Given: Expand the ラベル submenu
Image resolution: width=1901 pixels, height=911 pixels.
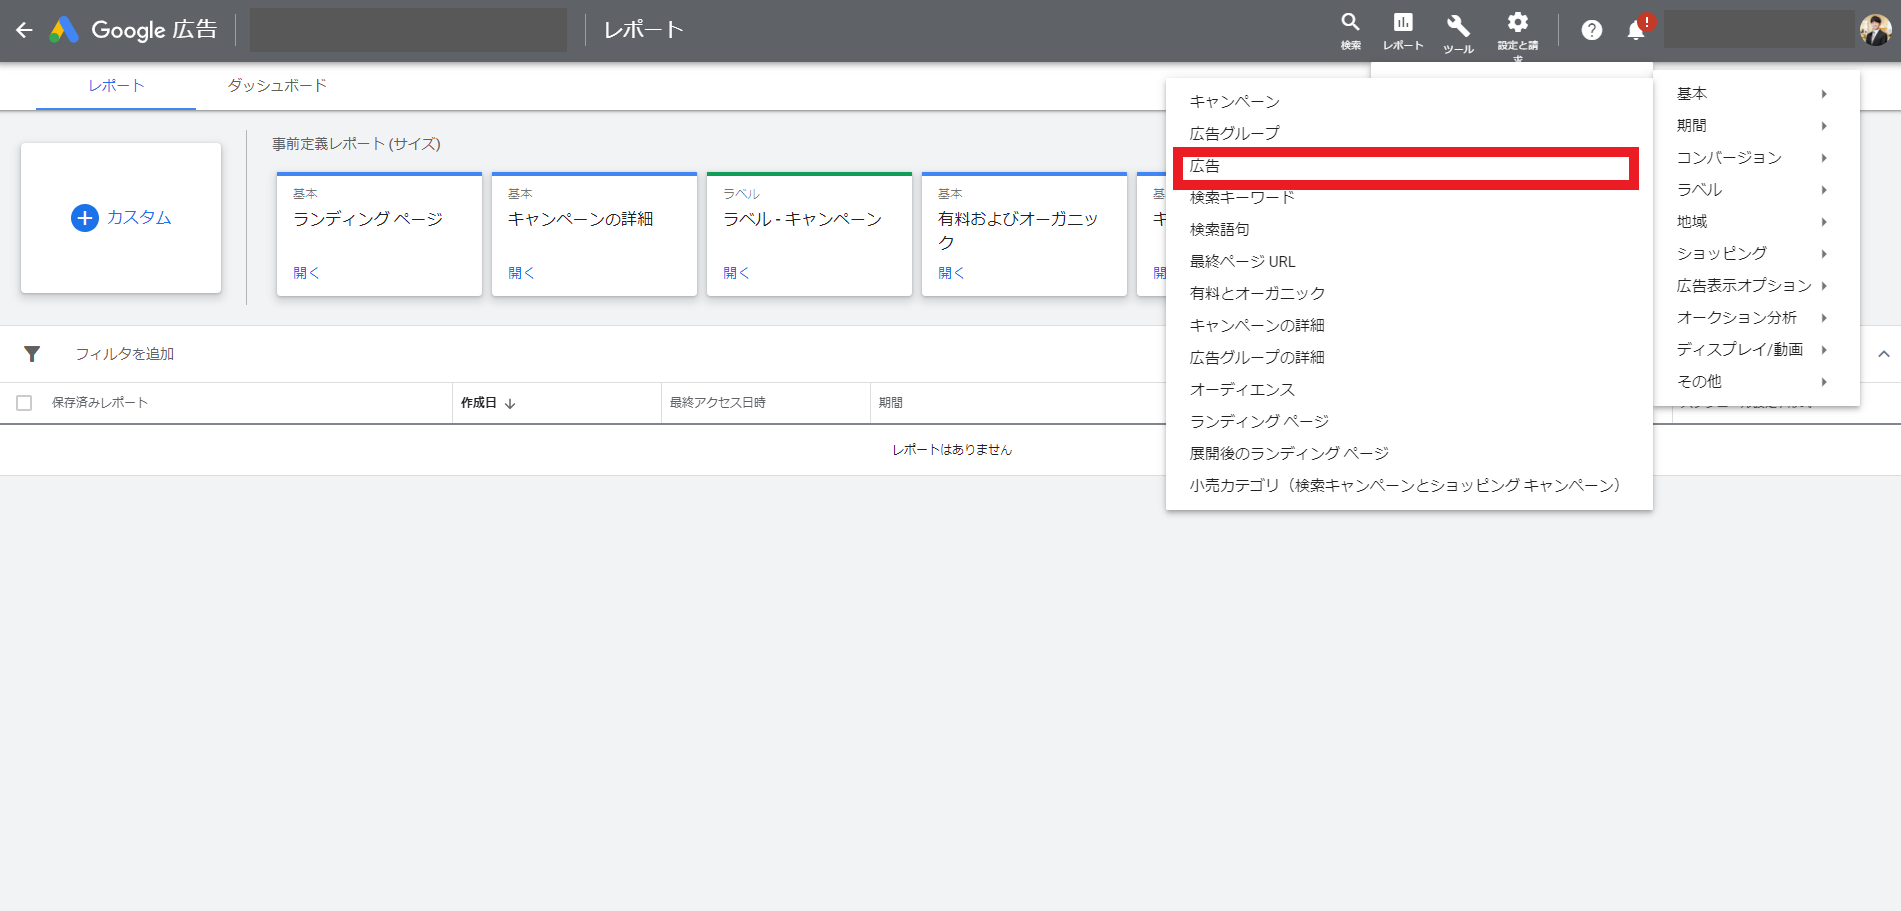Looking at the screenshot, I should click(x=1756, y=190).
